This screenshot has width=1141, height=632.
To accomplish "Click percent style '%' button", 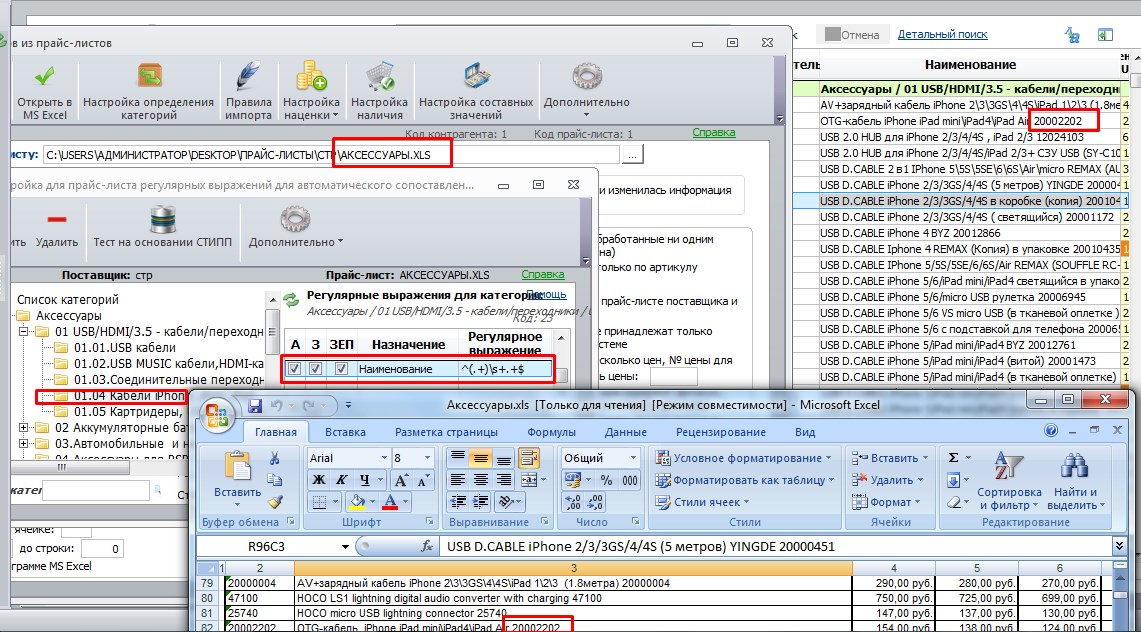I will [606, 480].
